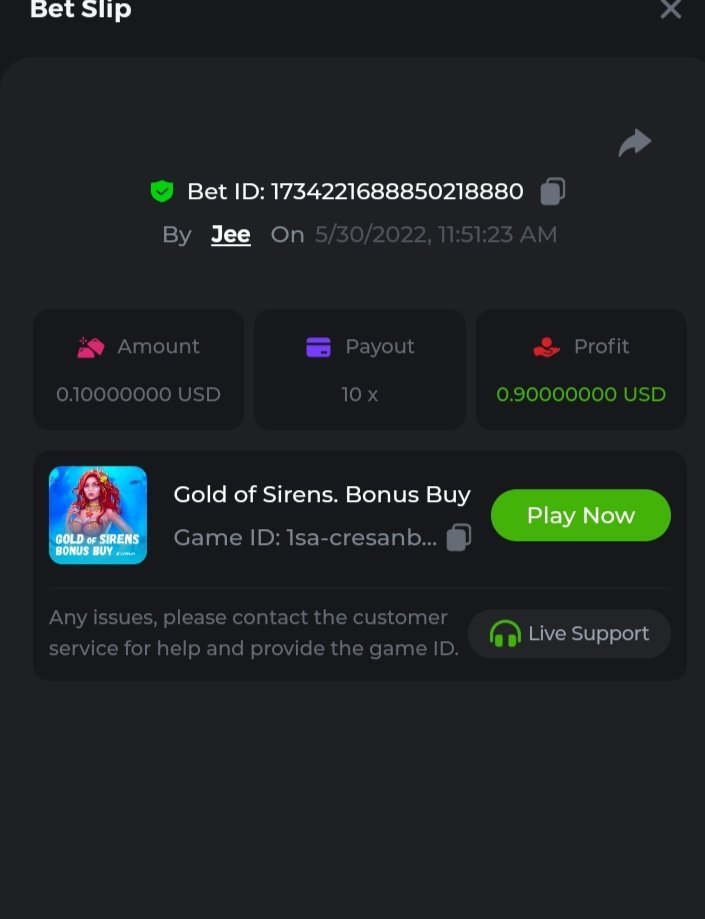Click the 0.10000000 USD amount value
This screenshot has height=919, width=705.
click(x=138, y=394)
